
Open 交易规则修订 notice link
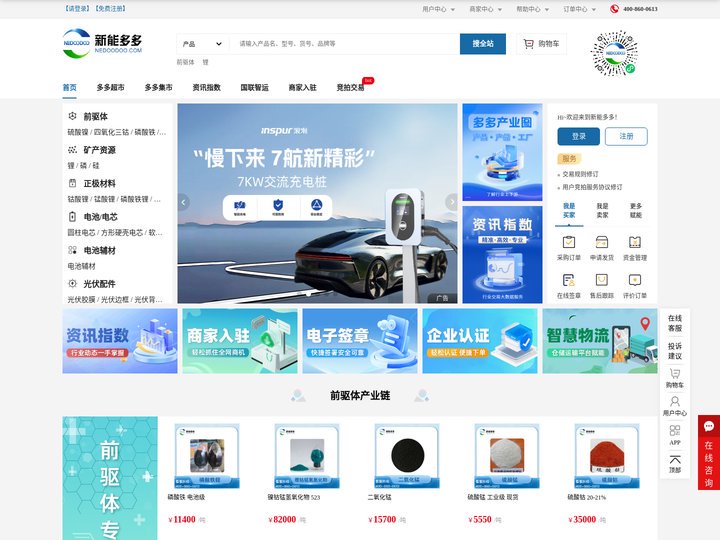[x=580, y=174]
